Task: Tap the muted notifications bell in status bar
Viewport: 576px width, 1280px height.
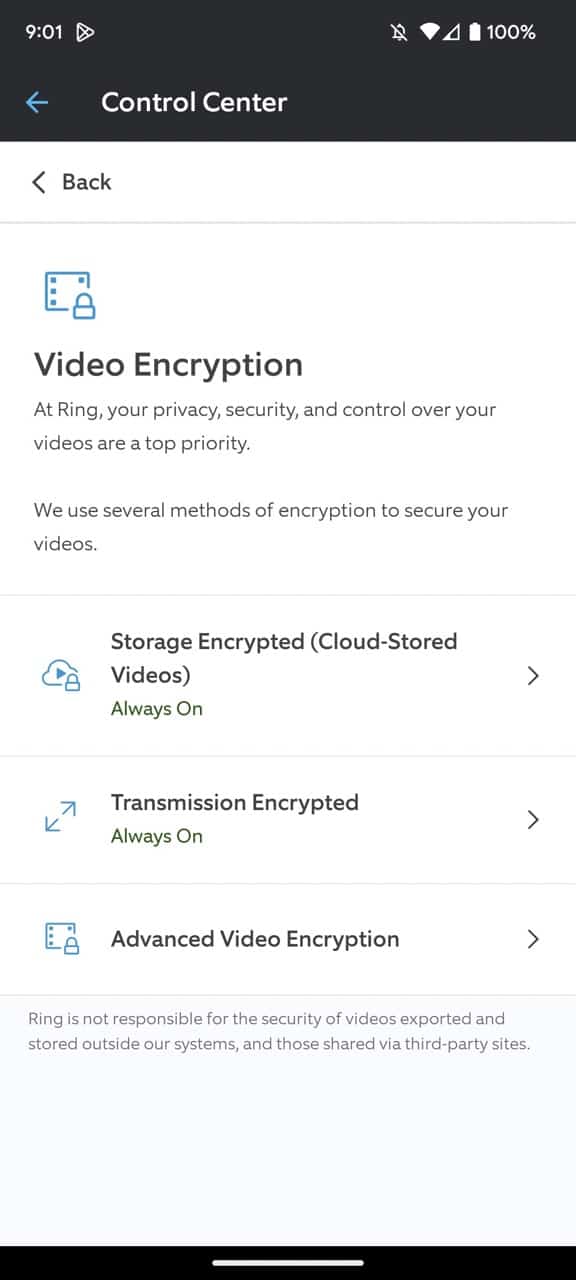Action: [x=400, y=32]
